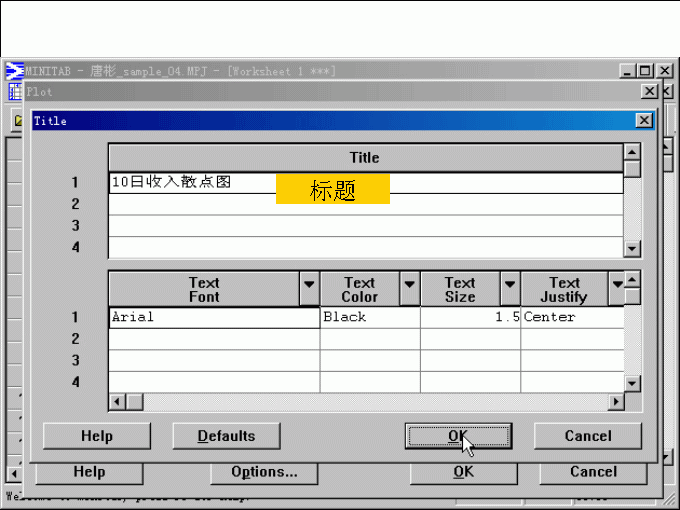Click the OK button in Title dialog

point(458,436)
